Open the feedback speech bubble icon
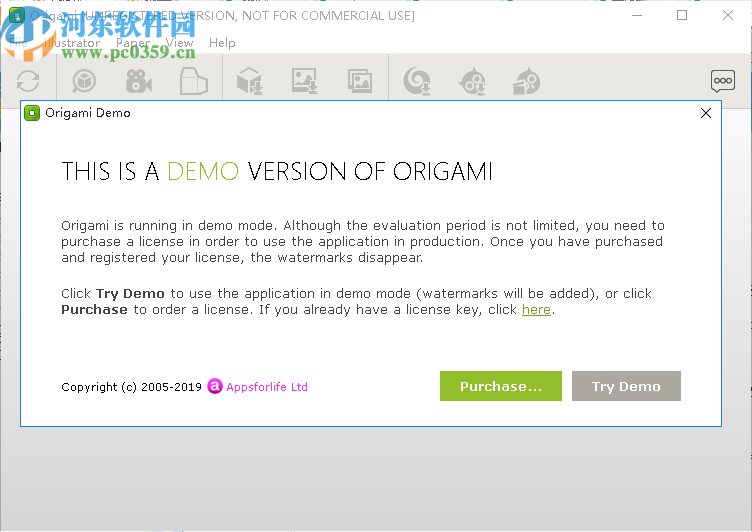Image resolution: width=752 pixels, height=532 pixels. [x=723, y=81]
